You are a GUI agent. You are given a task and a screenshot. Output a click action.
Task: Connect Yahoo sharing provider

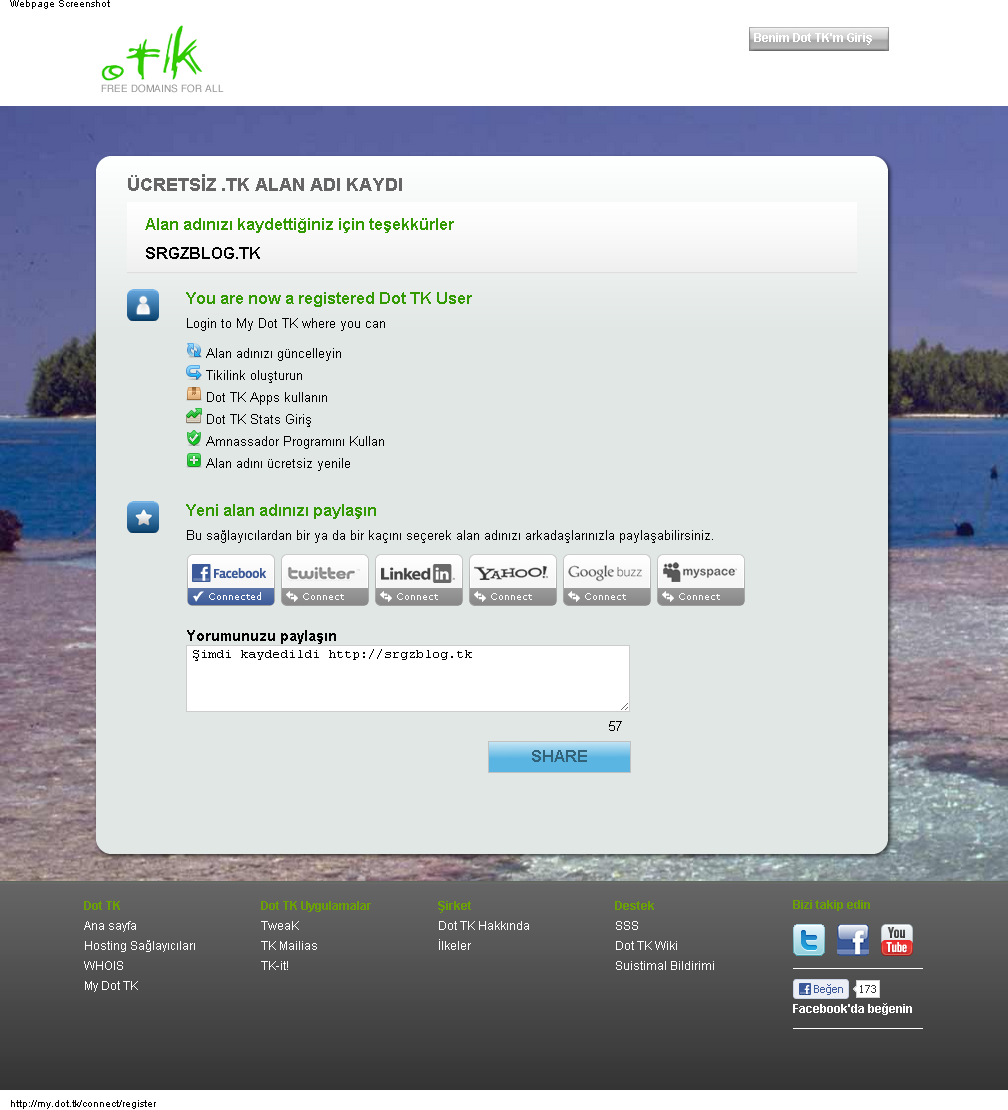(513, 580)
